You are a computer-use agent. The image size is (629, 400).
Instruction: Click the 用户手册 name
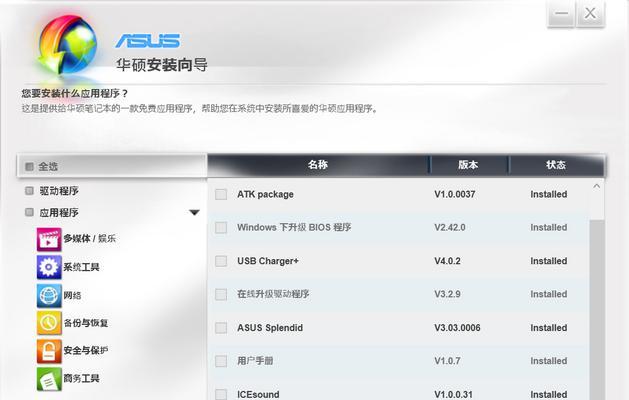255,361
